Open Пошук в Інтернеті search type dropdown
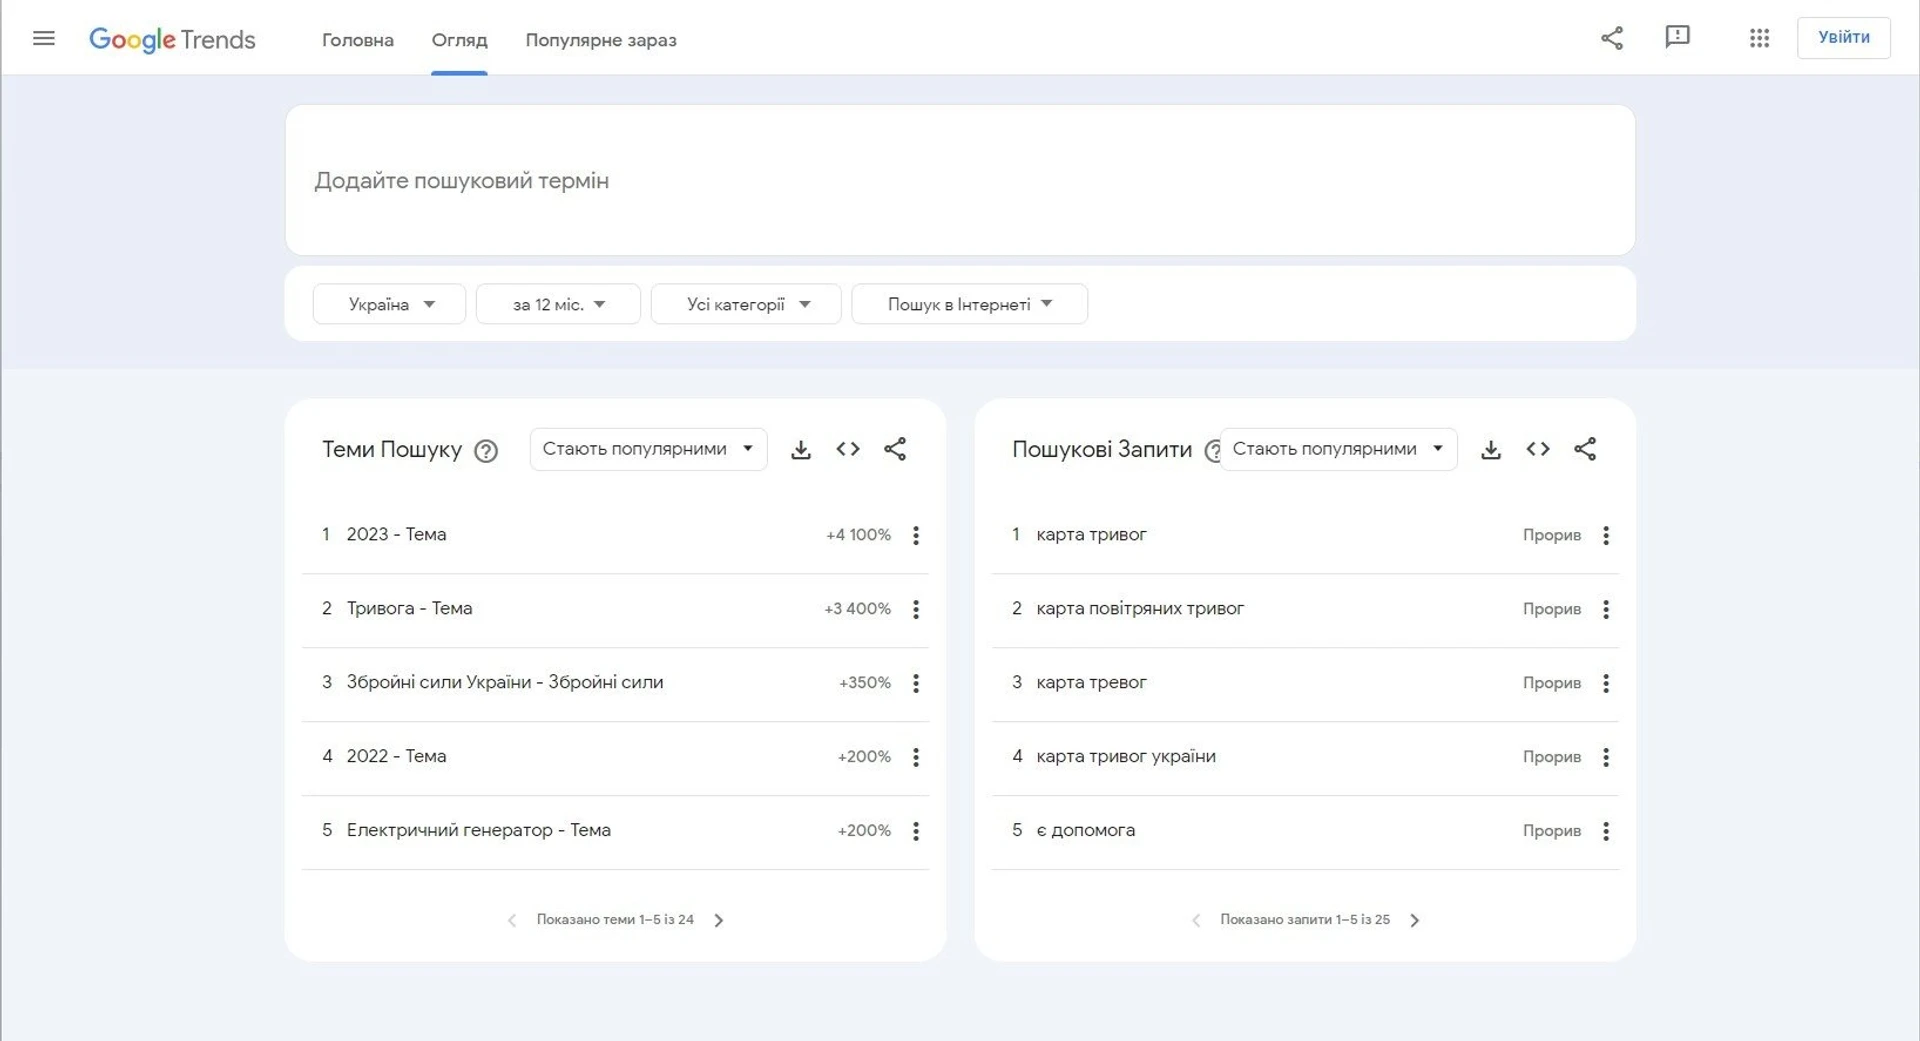 (969, 304)
